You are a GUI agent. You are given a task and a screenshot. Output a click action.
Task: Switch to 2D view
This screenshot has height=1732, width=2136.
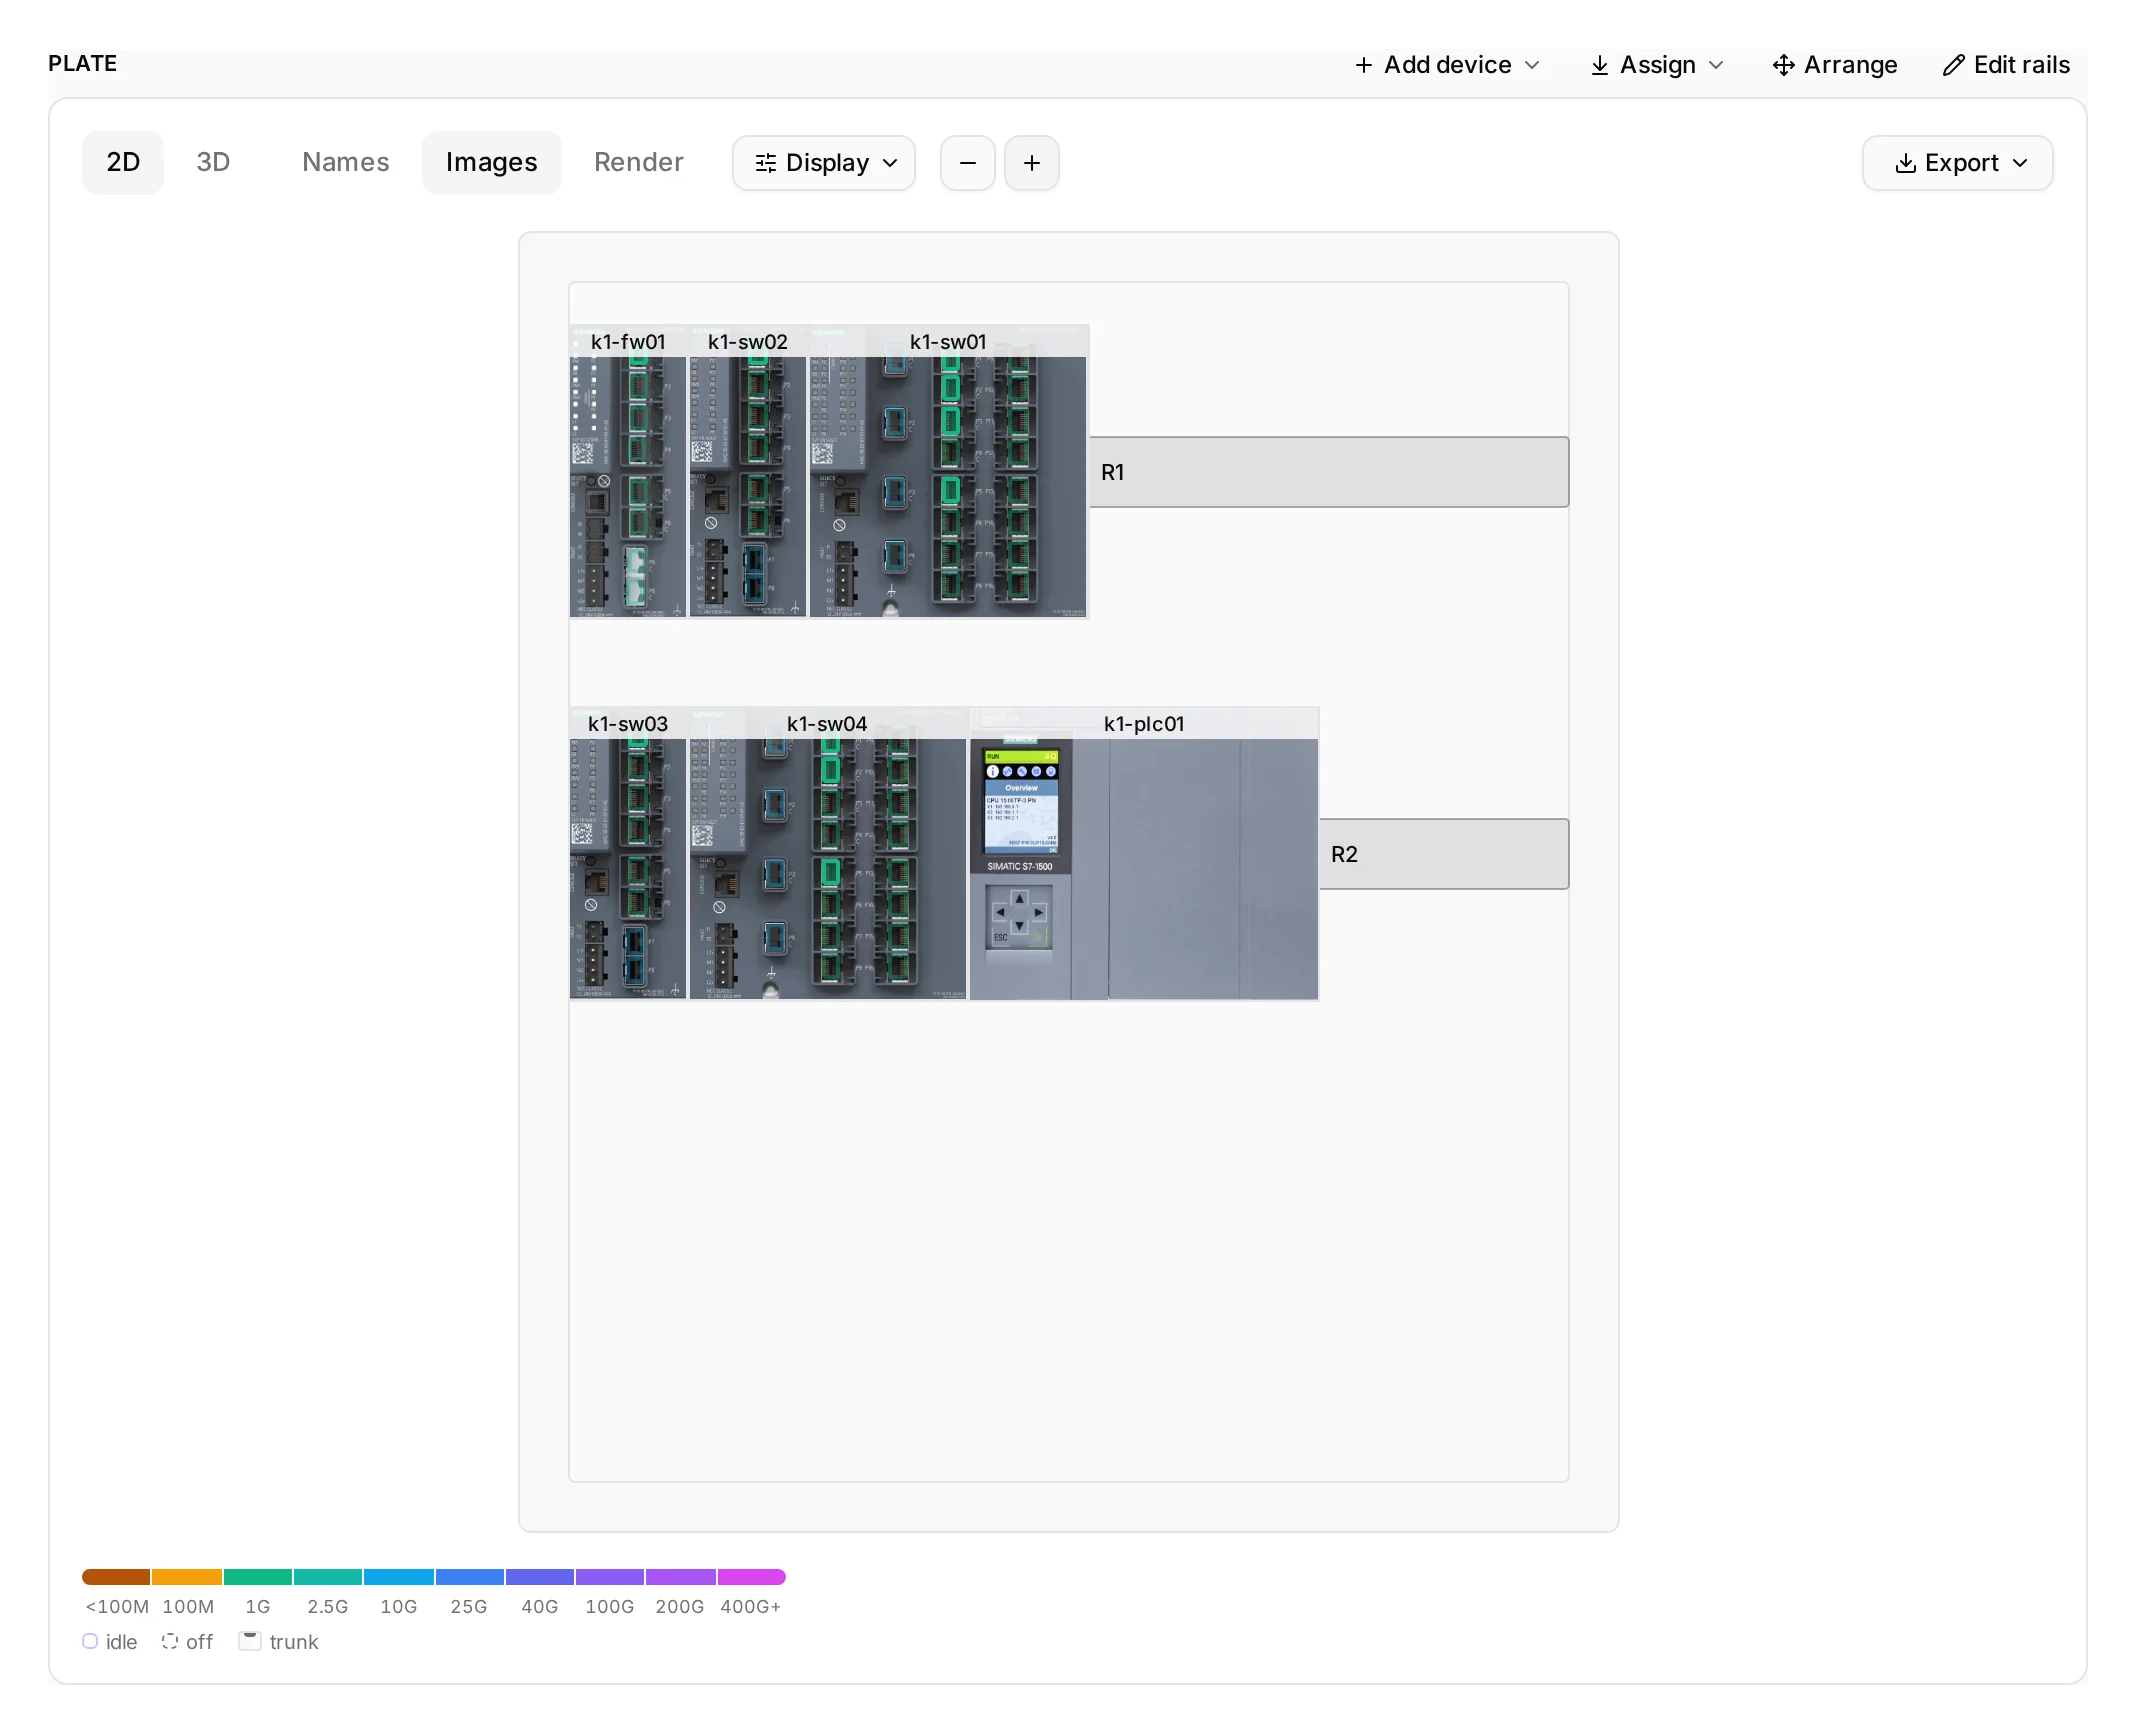(123, 162)
